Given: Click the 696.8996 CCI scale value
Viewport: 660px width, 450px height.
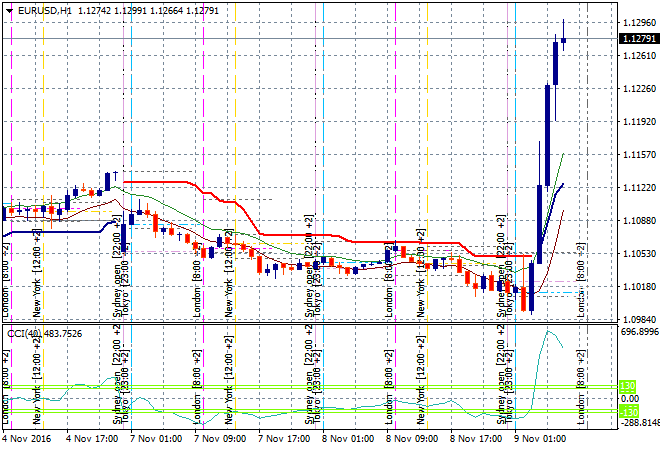Looking at the screenshot, I should (x=638, y=331).
